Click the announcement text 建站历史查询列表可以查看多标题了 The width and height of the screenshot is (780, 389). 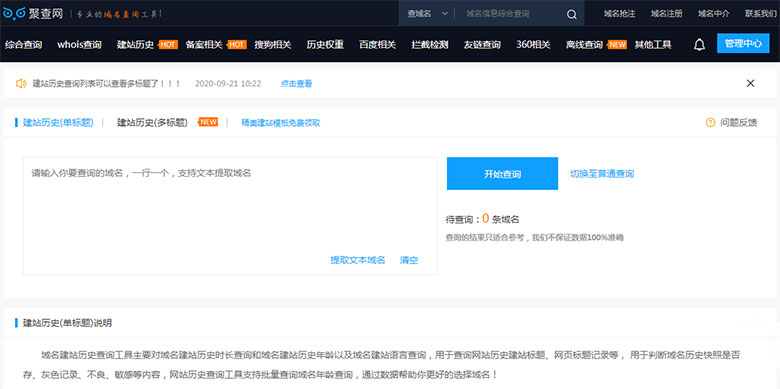pos(107,84)
